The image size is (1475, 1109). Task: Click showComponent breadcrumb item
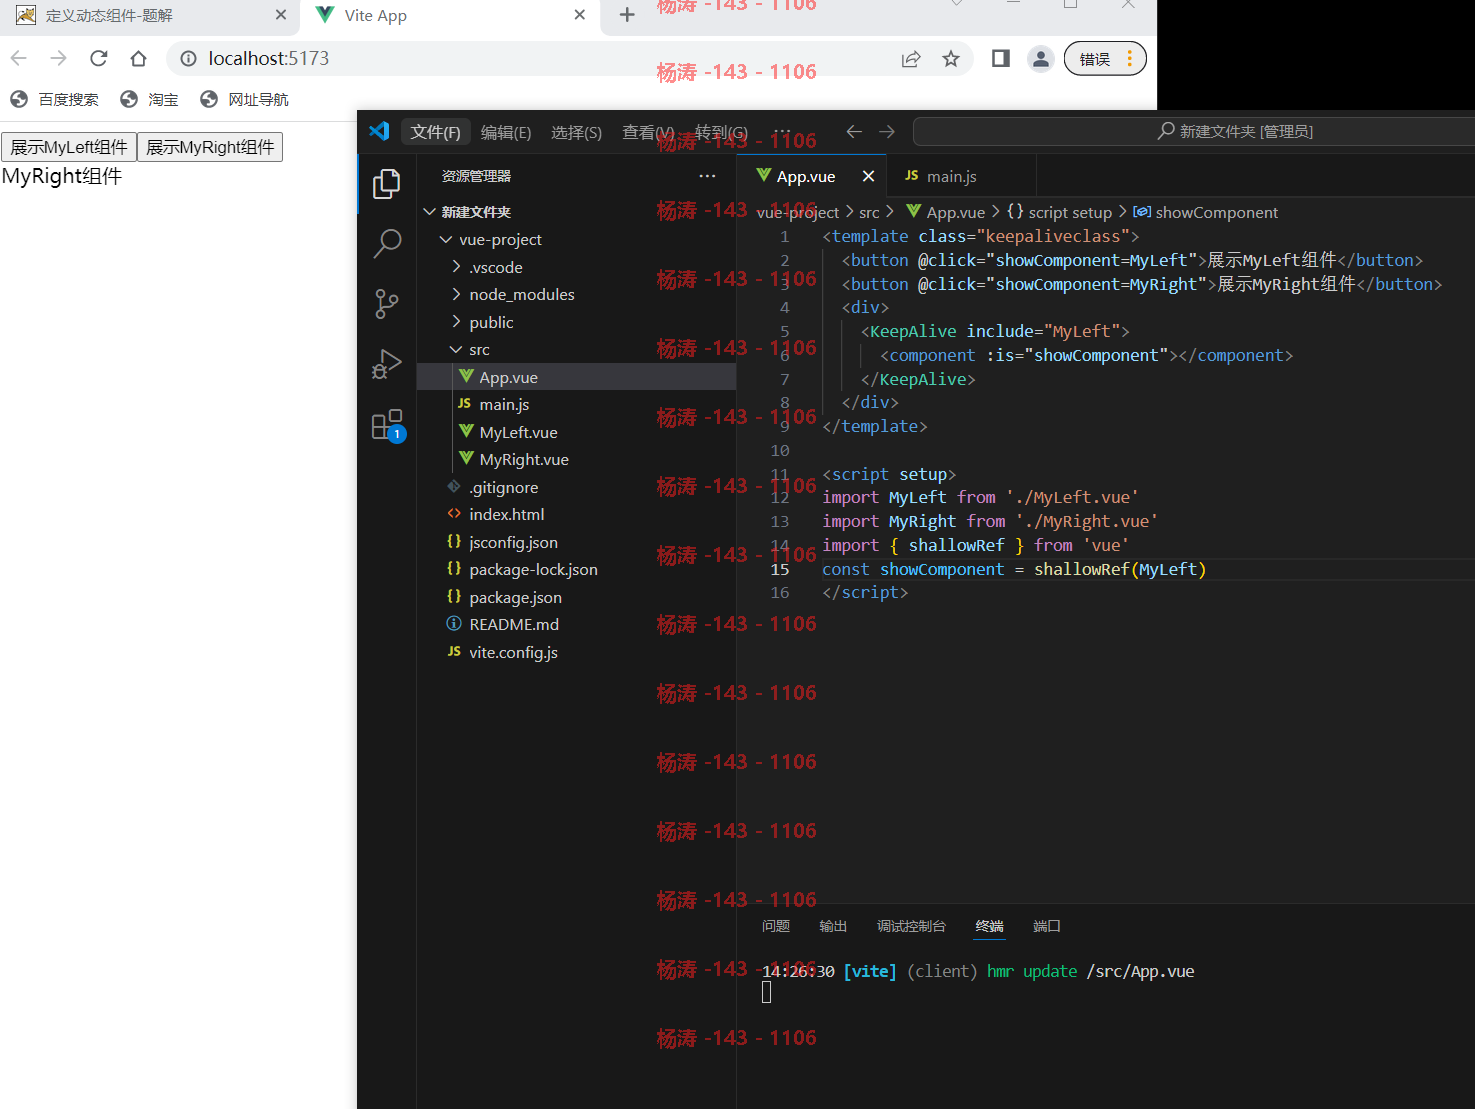point(1205,212)
